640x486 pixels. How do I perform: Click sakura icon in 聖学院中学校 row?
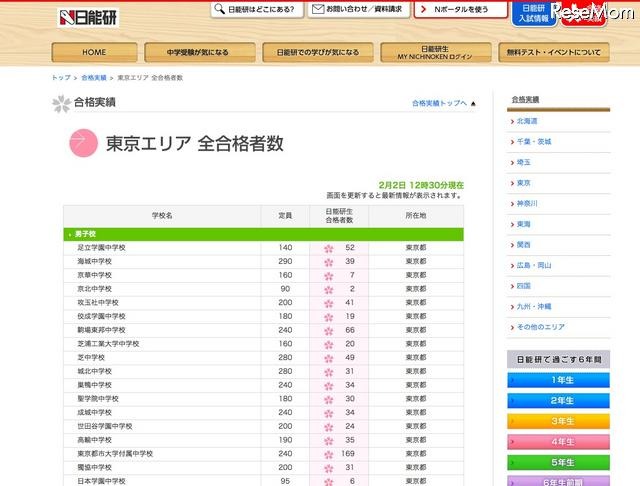(x=329, y=400)
